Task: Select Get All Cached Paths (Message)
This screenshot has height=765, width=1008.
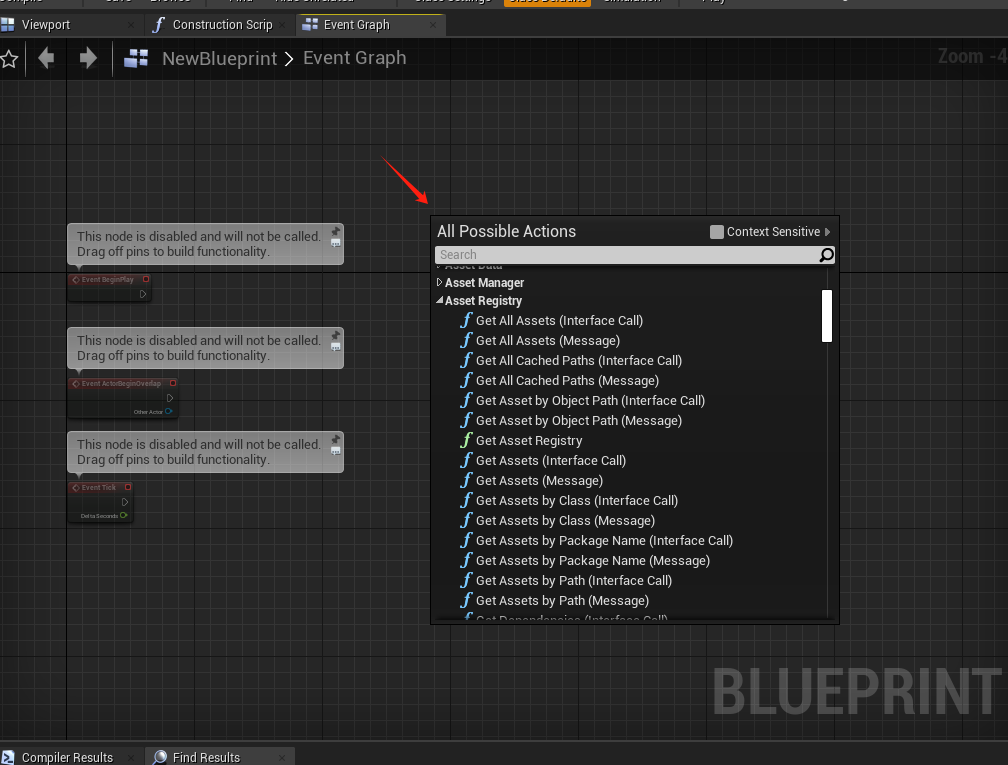Action: pos(567,381)
